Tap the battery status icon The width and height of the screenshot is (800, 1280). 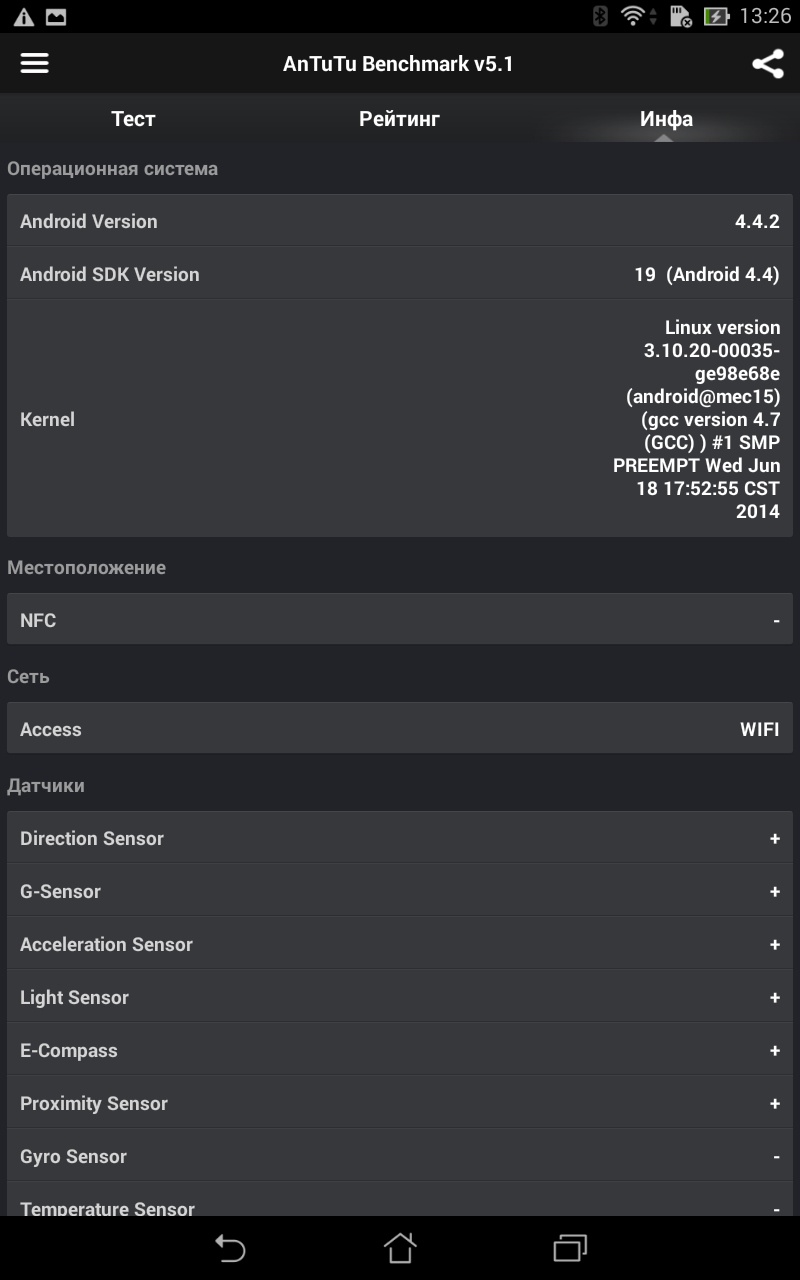(x=716, y=16)
